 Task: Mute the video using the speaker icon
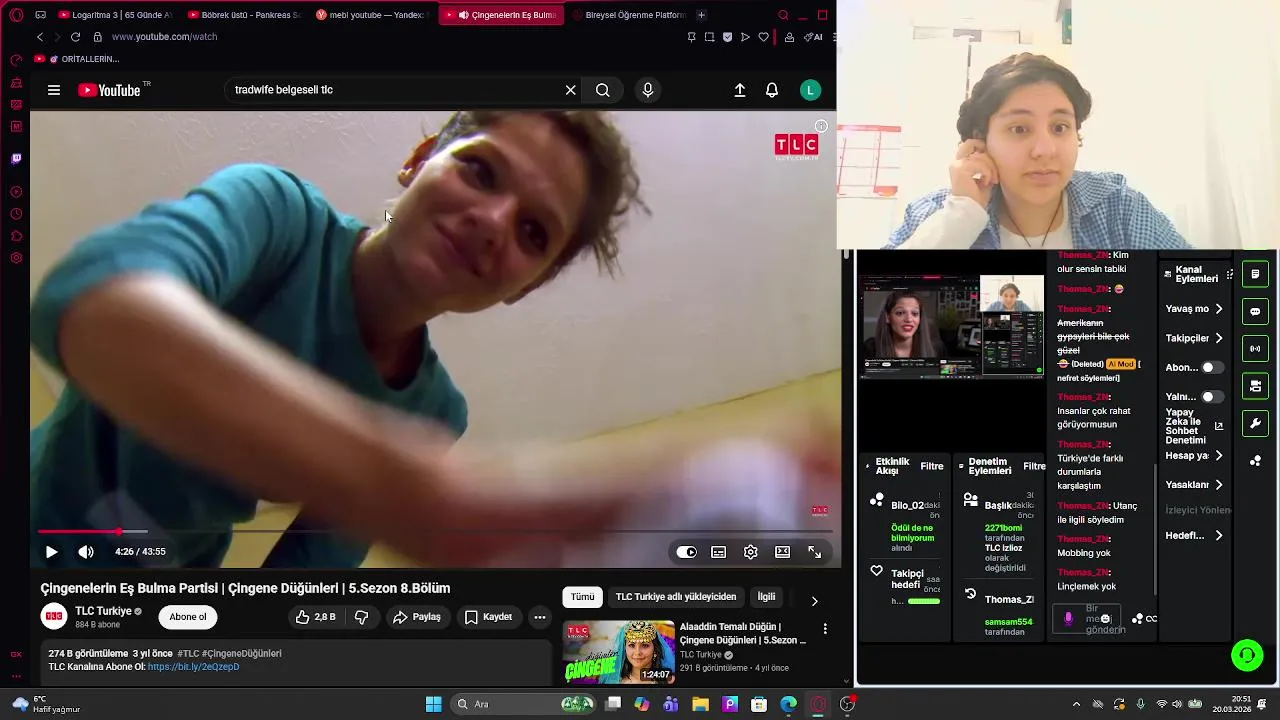point(86,552)
